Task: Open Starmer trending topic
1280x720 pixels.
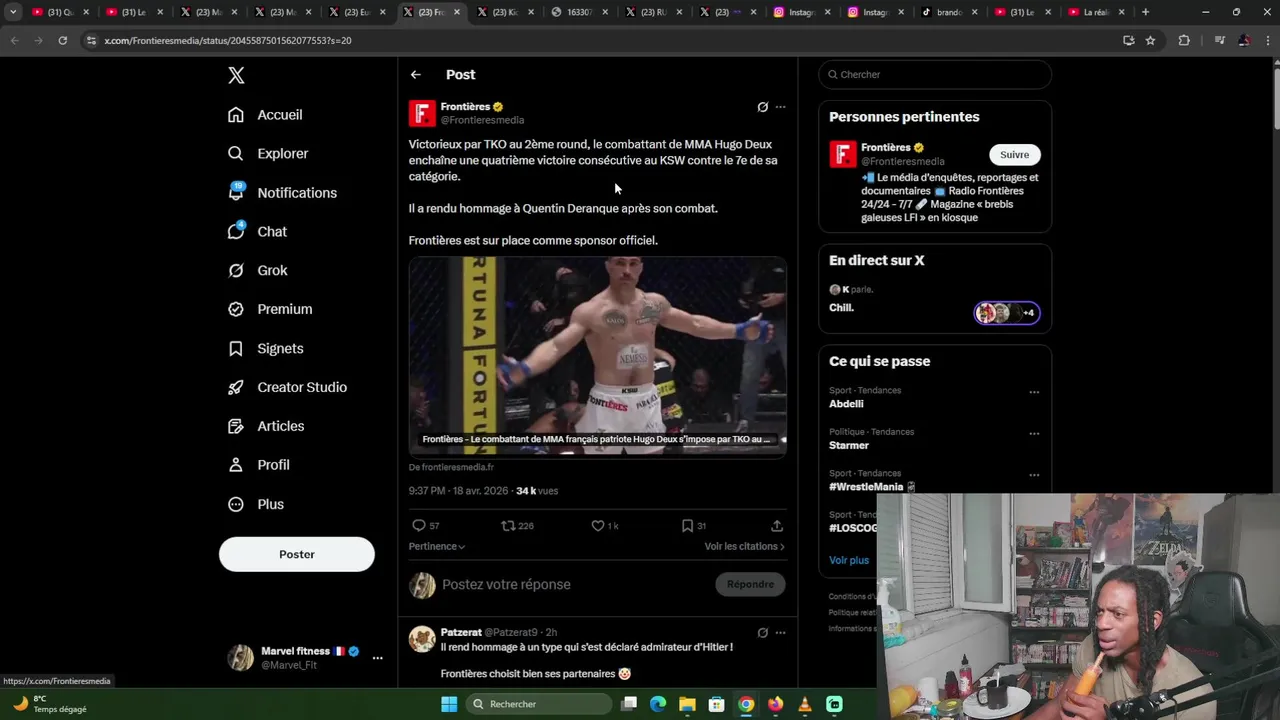Action: click(x=849, y=446)
